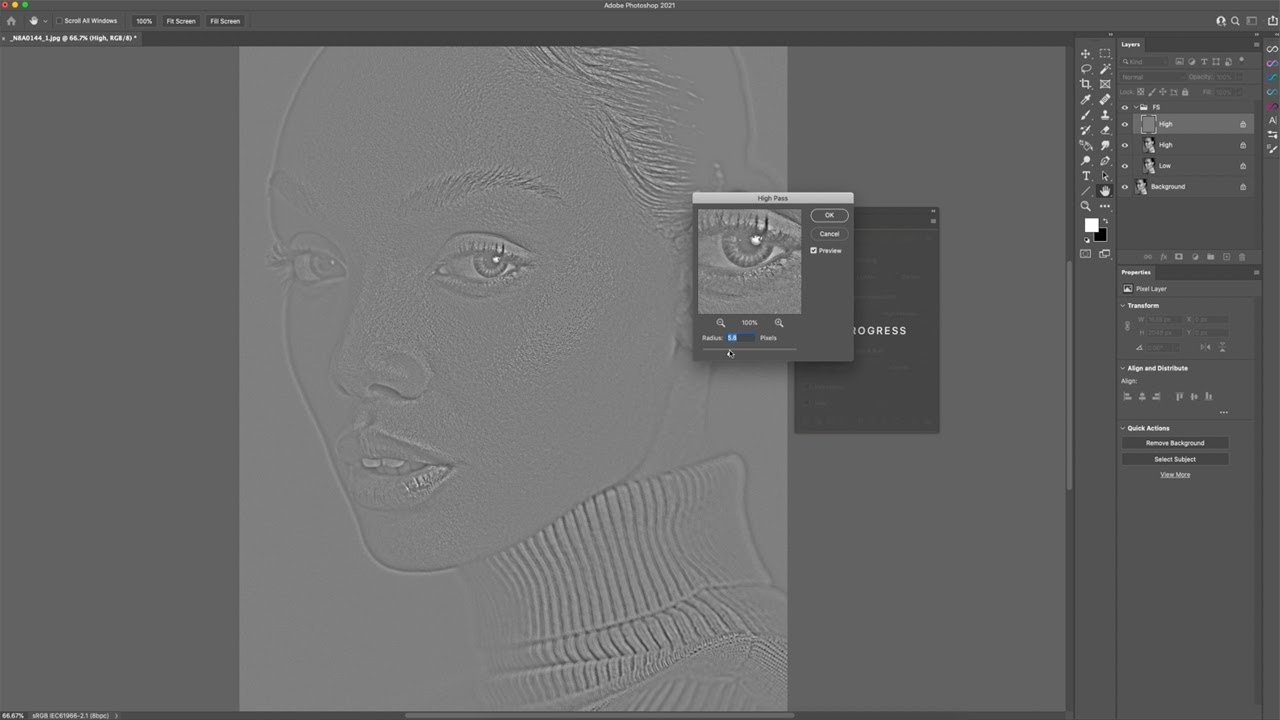This screenshot has height=720, width=1280.
Task: Select the Eyedropper tool
Action: coord(1086,100)
